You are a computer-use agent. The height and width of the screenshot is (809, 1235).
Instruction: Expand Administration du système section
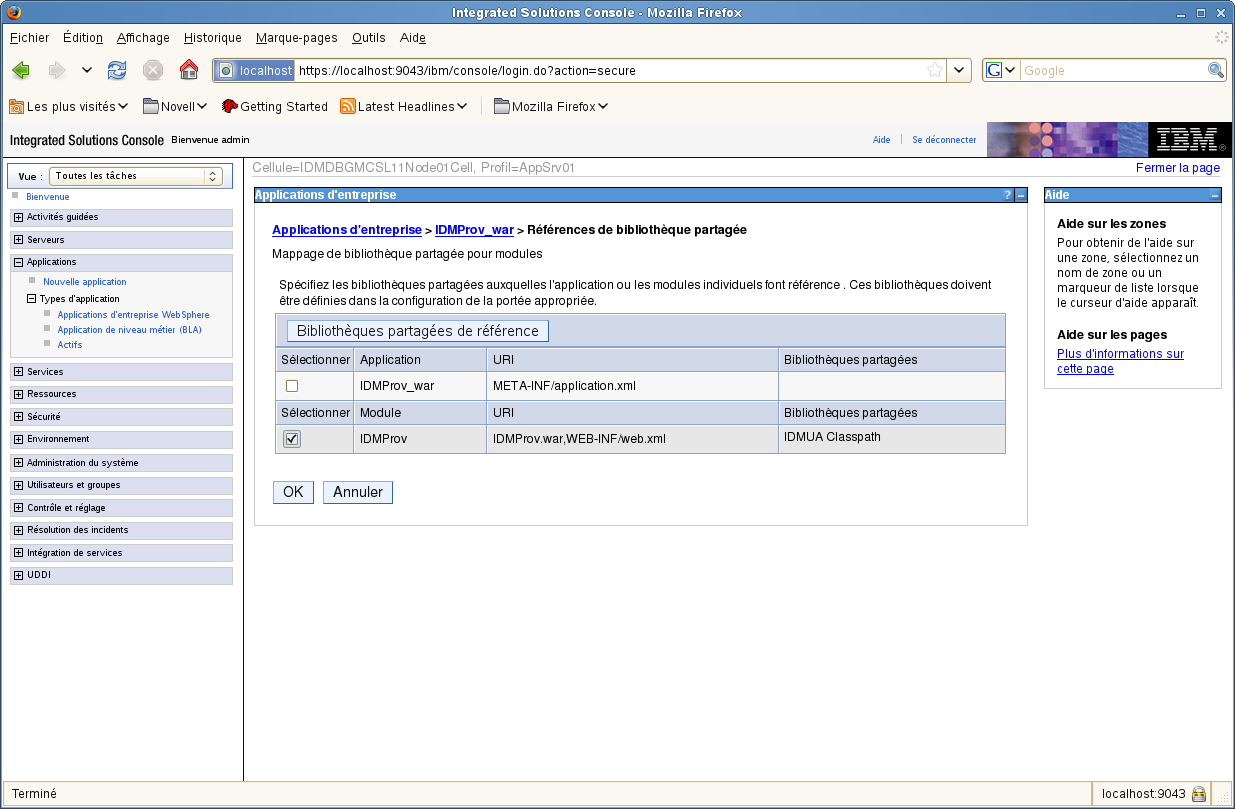tap(19, 463)
